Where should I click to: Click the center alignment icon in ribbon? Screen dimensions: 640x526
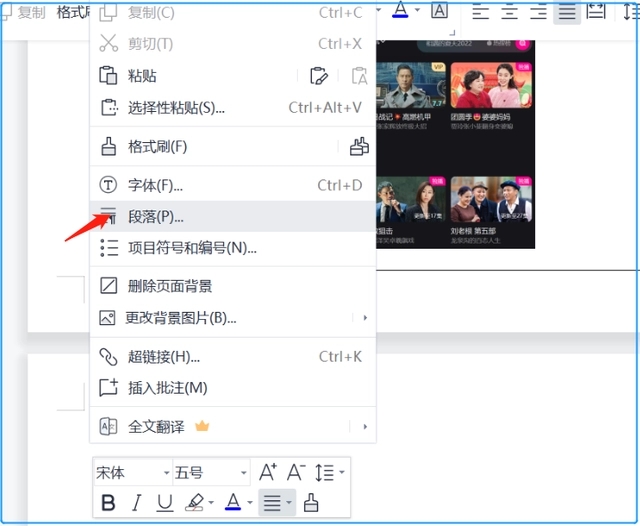[509, 11]
